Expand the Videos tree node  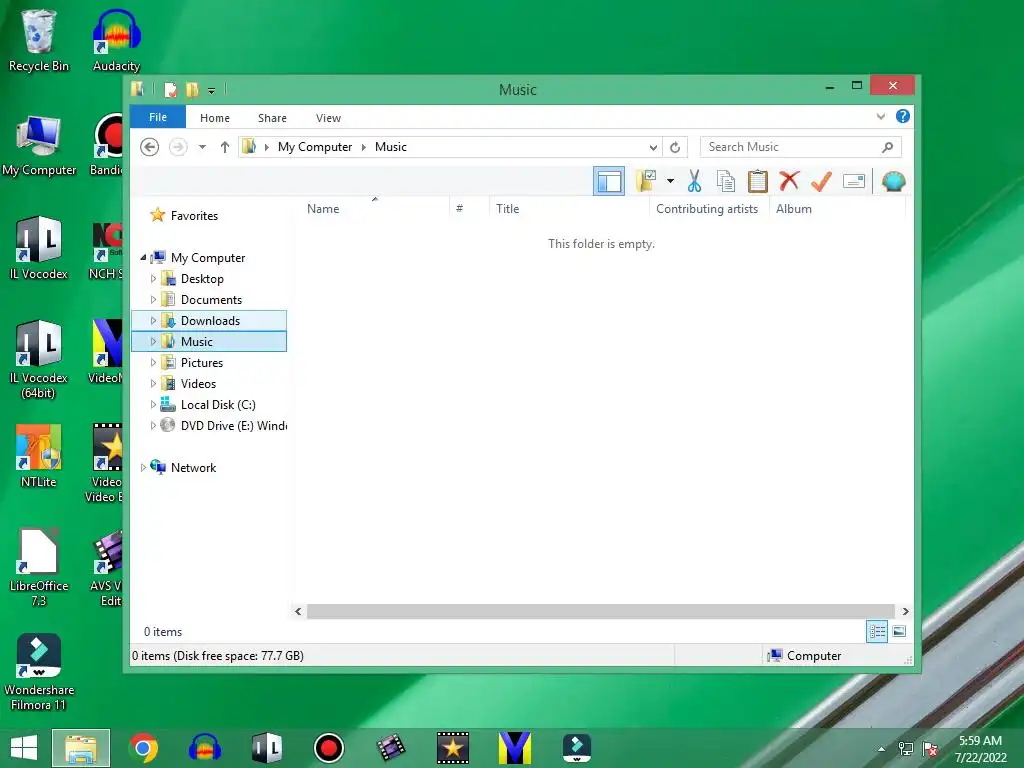[153, 383]
